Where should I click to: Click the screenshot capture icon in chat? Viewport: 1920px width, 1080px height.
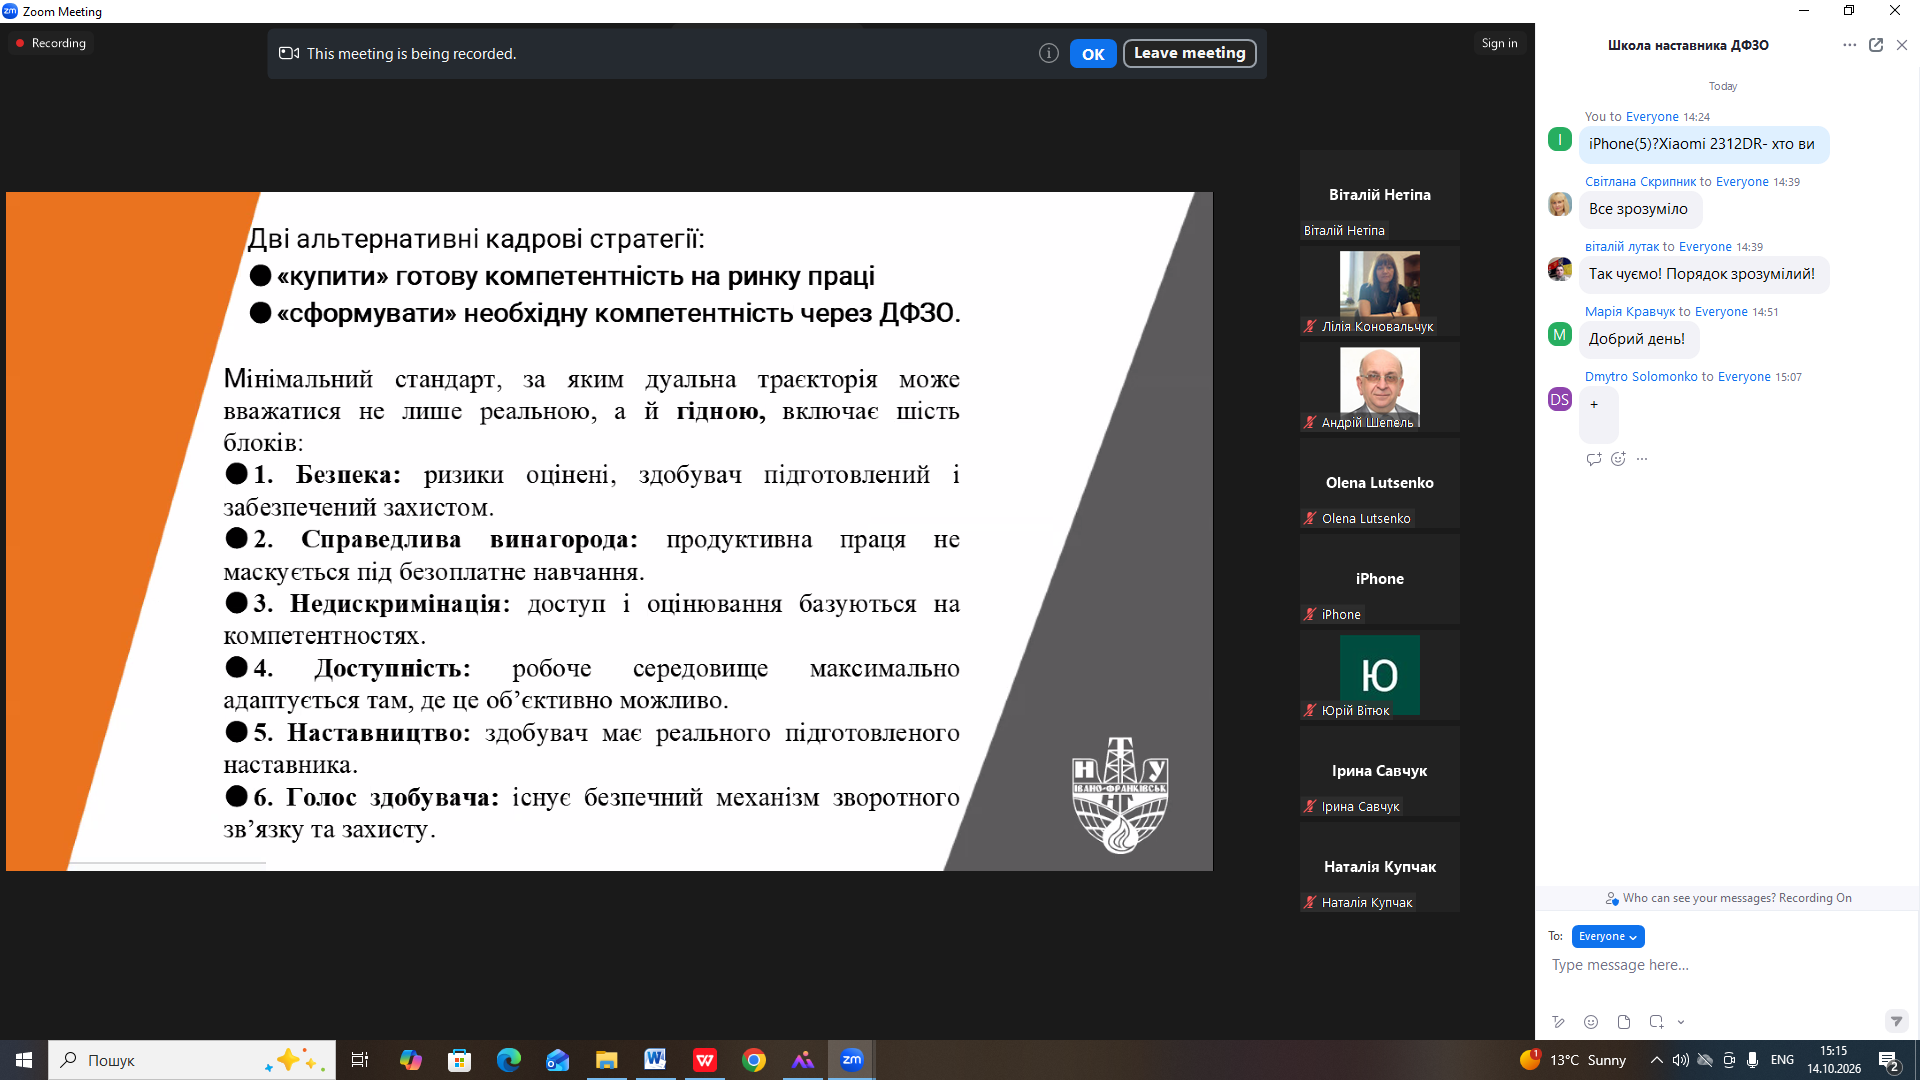[1657, 1022]
